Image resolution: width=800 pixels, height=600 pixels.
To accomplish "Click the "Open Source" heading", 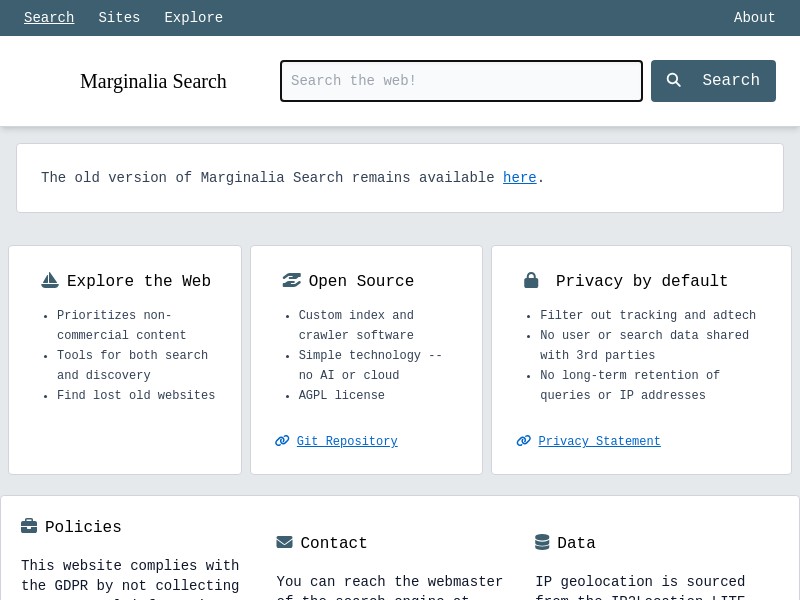I will coord(361,281).
